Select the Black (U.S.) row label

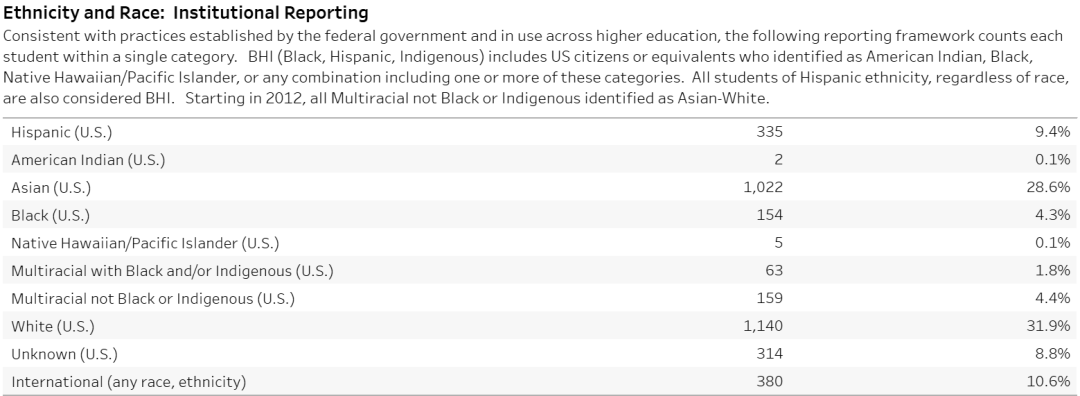pyautogui.click(x=50, y=215)
